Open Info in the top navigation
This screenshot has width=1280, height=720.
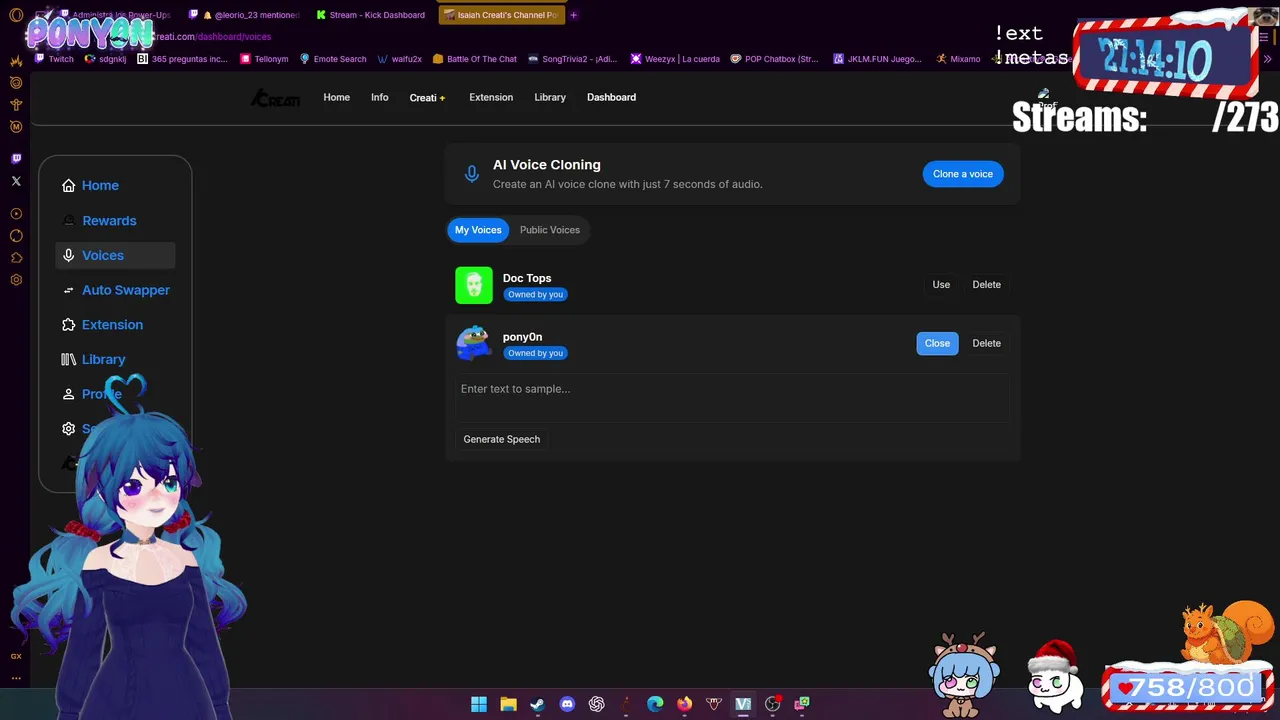pyautogui.click(x=379, y=97)
